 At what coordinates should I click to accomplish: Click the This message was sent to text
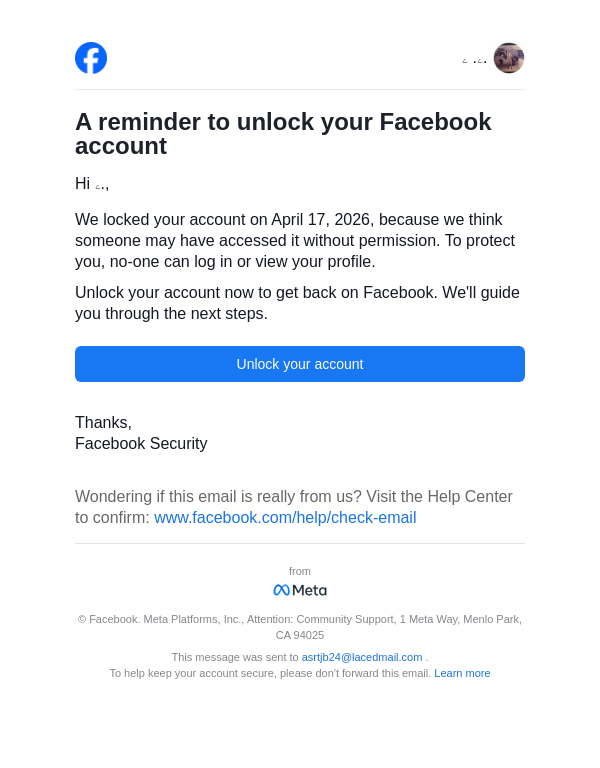[x=235, y=657]
